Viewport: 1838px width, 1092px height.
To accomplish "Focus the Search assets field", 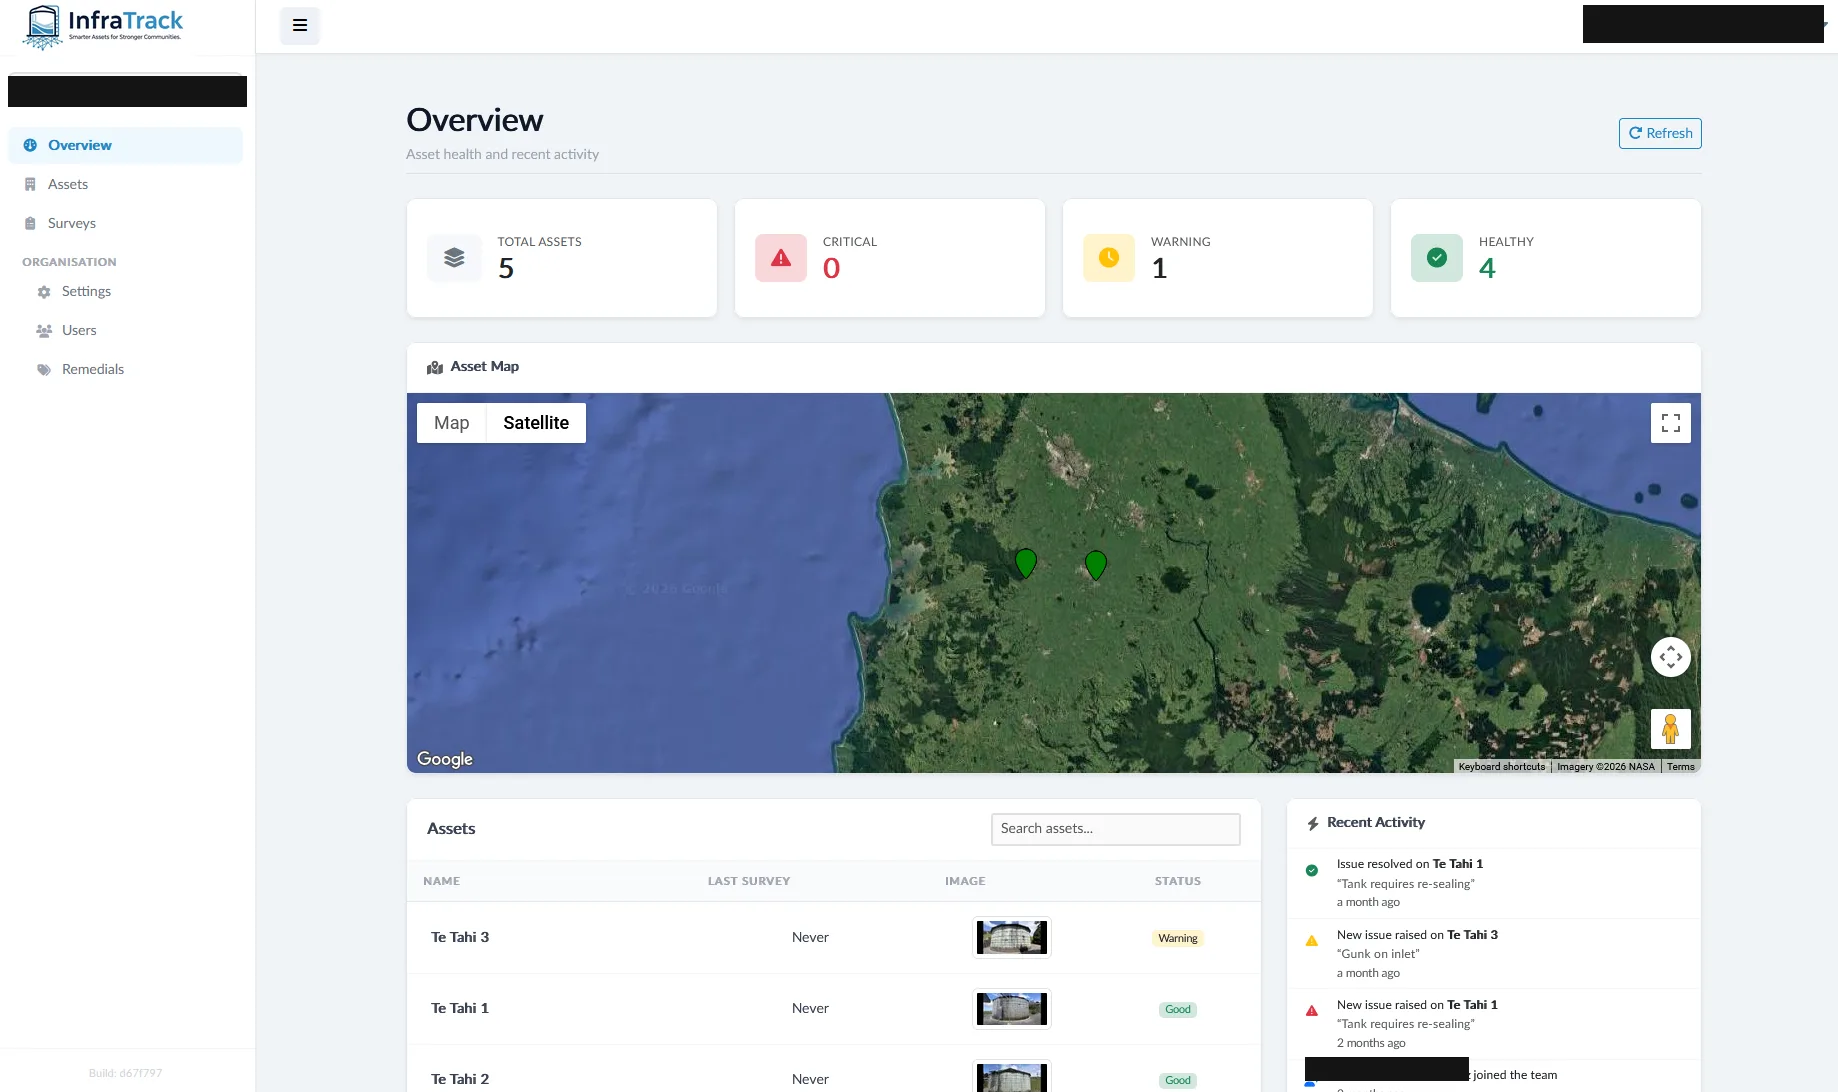I will [x=1115, y=829].
